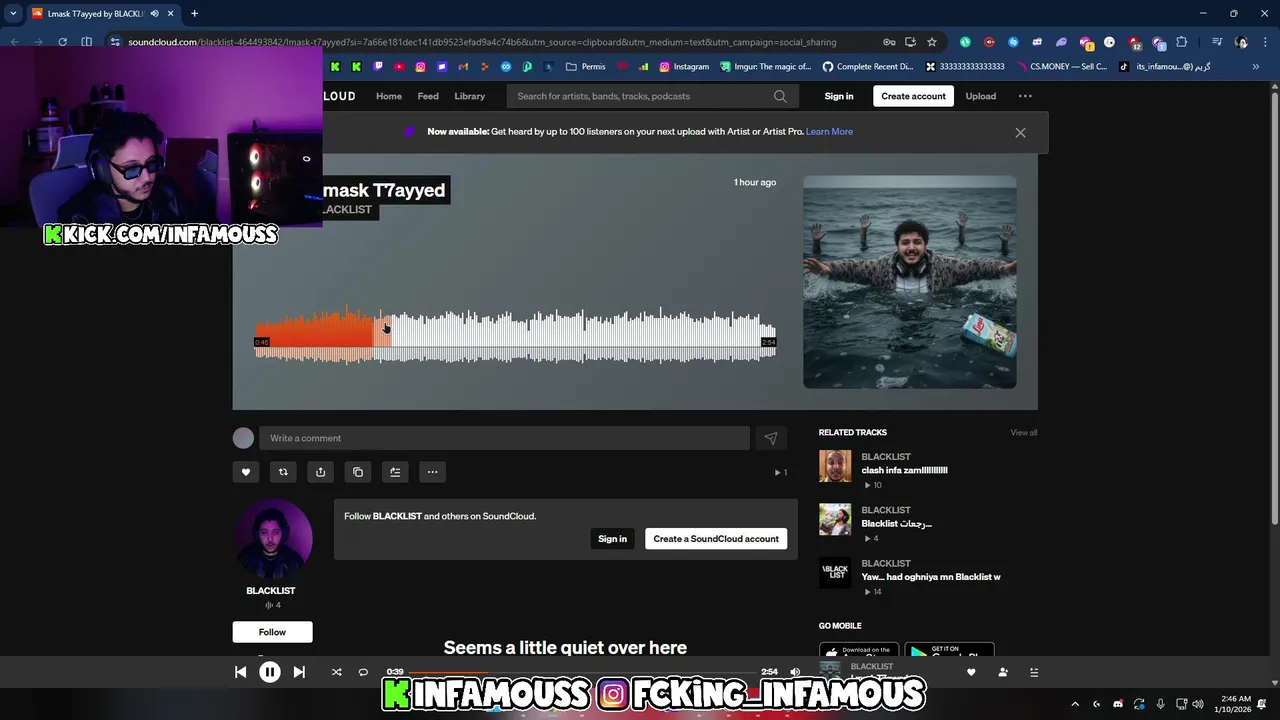The height and width of the screenshot is (720, 1280).
Task: Open the taskbar volume speaker icon
Action: tap(1198, 704)
